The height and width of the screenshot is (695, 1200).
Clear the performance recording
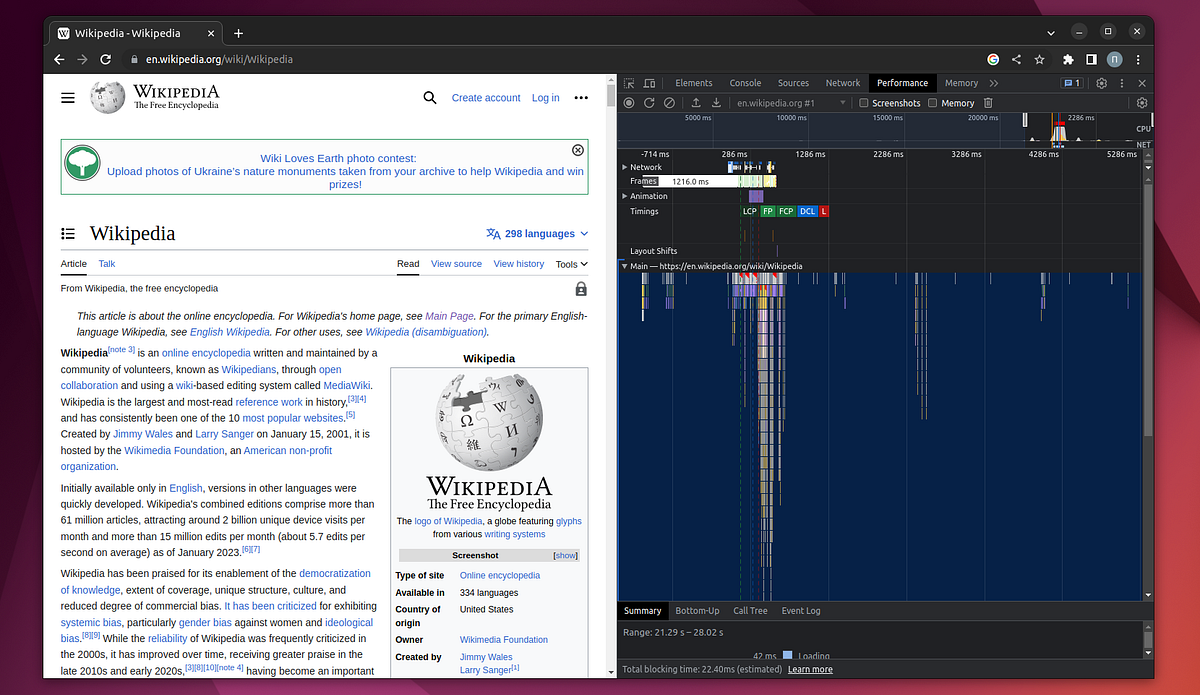[669, 103]
